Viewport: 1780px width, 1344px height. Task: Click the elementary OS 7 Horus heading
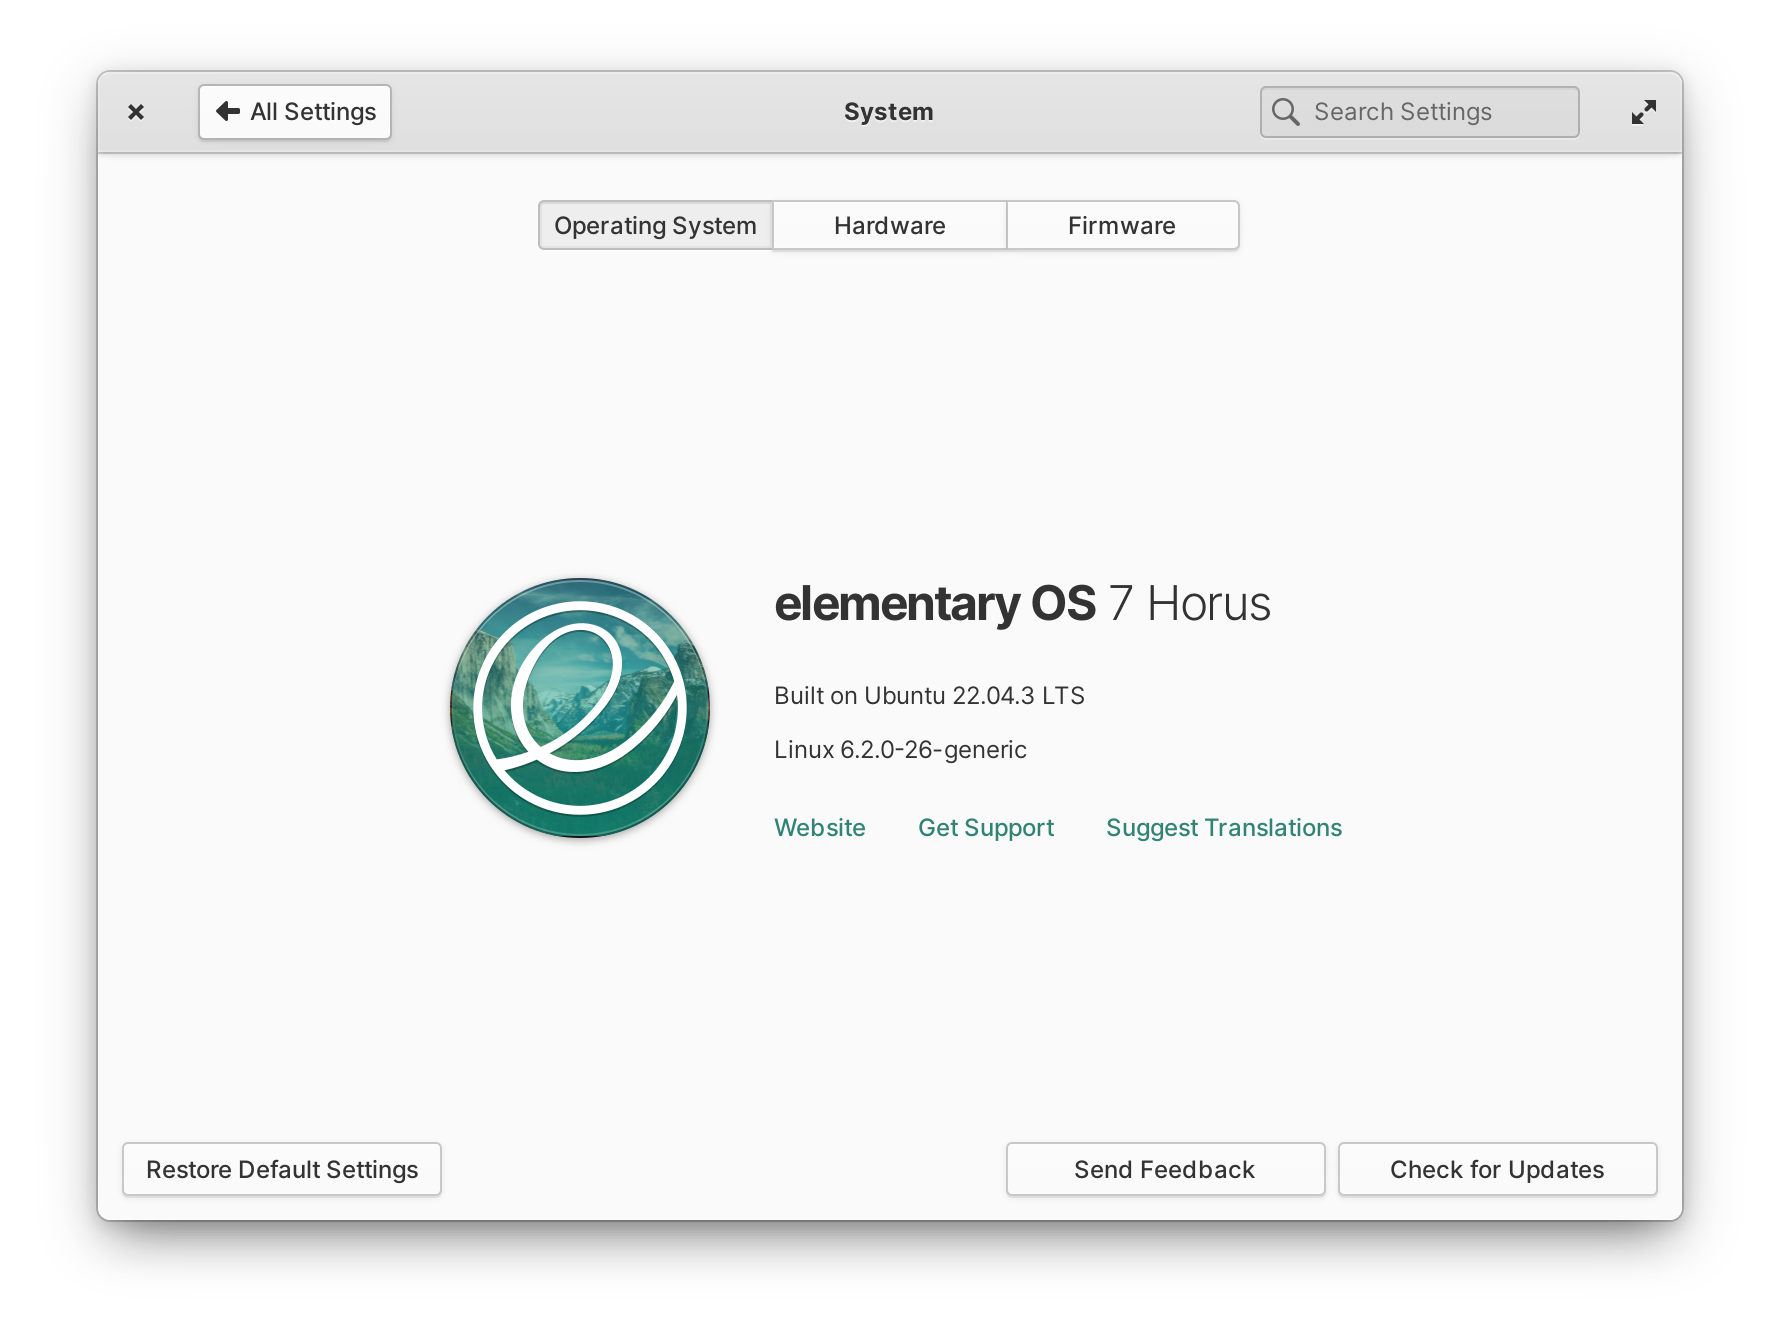tap(1022, 602)
